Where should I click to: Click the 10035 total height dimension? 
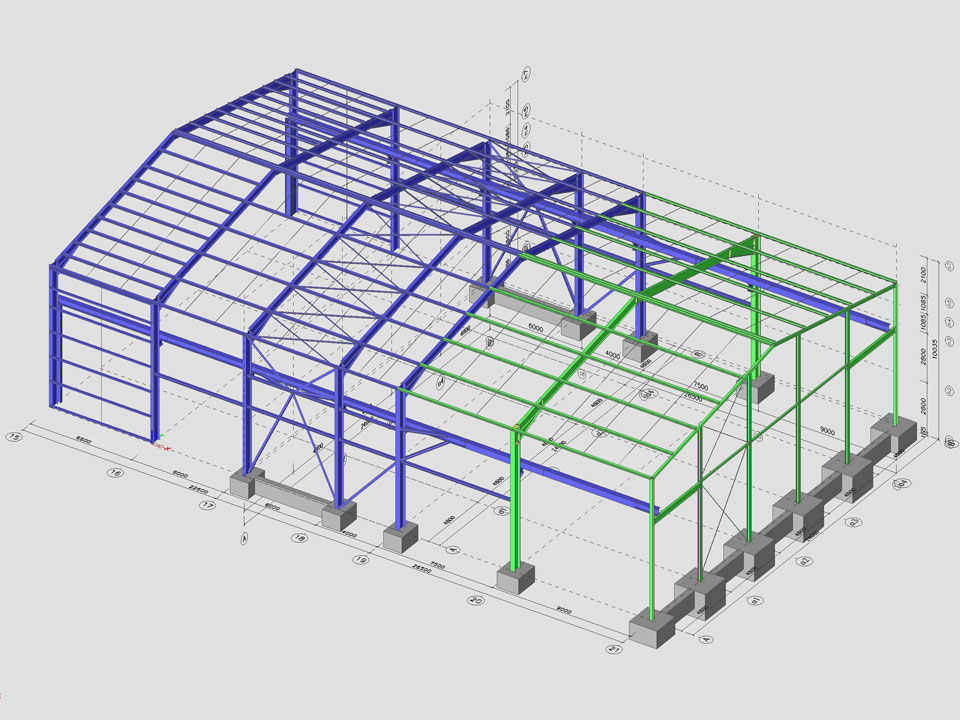(934, 350)
